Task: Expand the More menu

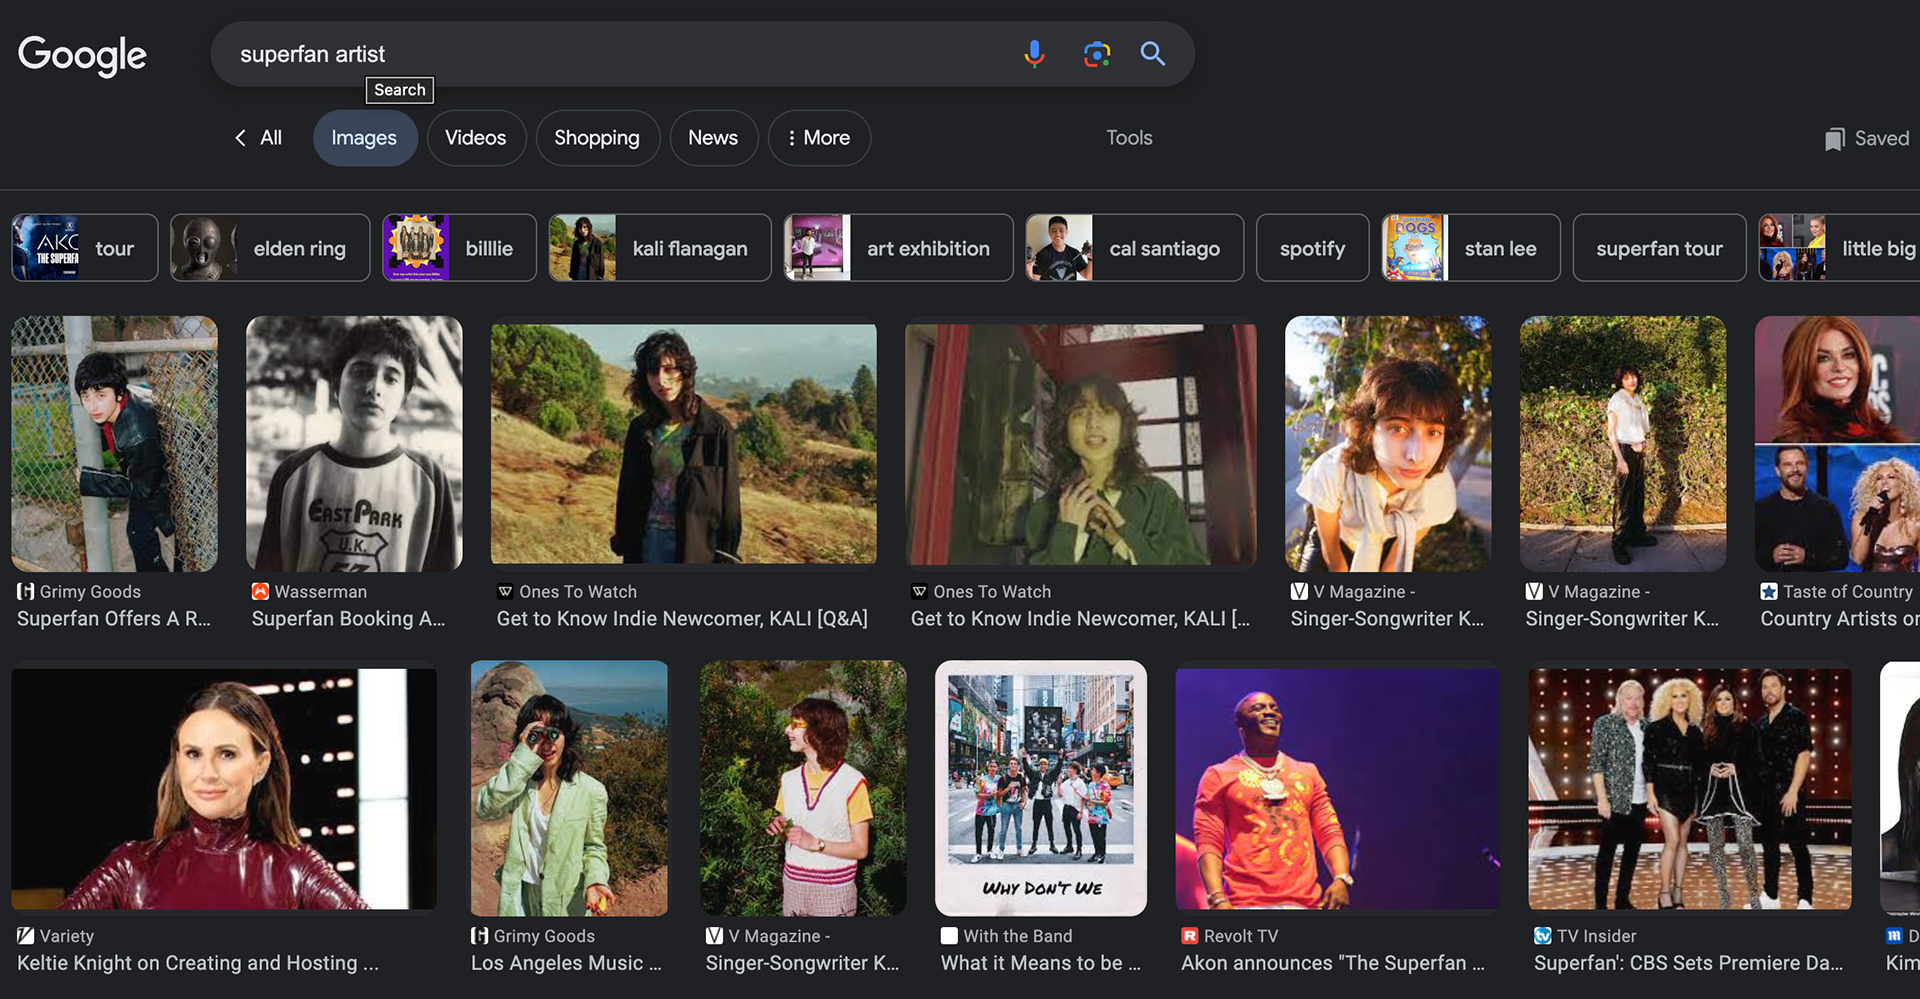Action: pyautogui.click(x=819, y=138)
